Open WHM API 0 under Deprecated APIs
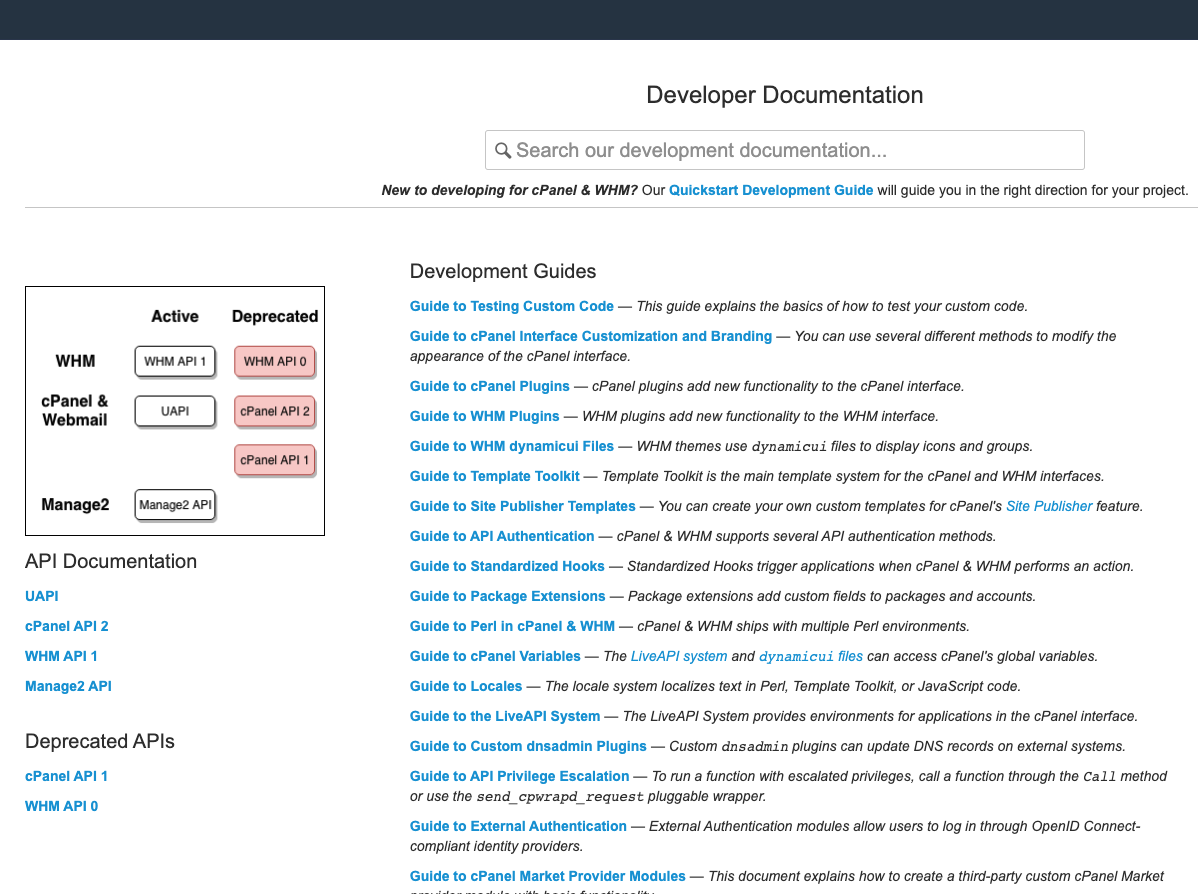 tap(61, 806)
